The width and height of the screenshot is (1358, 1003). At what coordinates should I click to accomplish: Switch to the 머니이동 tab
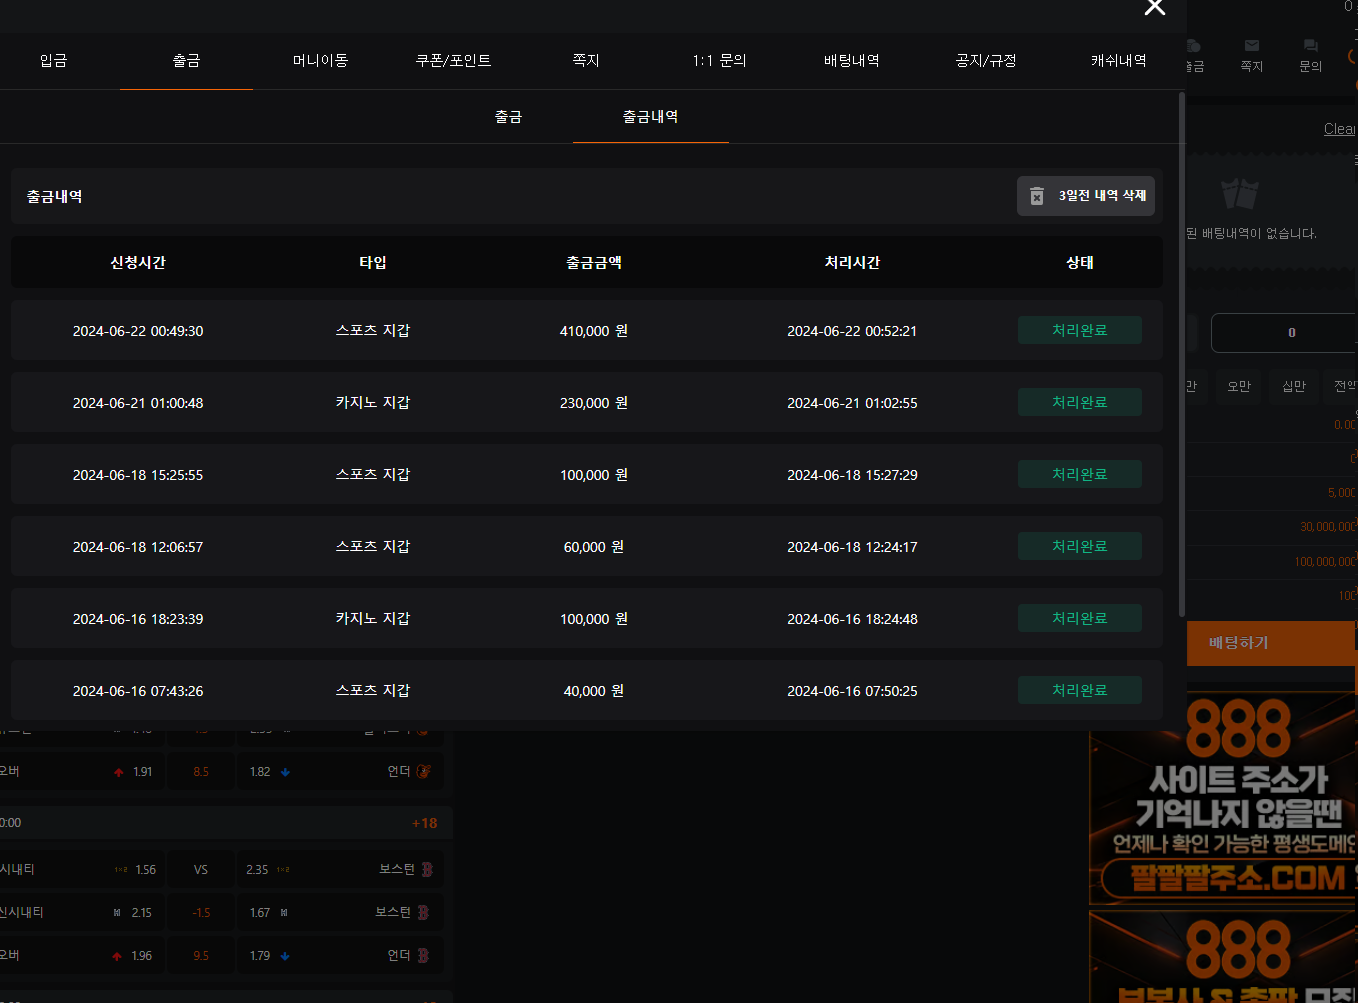pyautogui.click(x=320, y=61)
